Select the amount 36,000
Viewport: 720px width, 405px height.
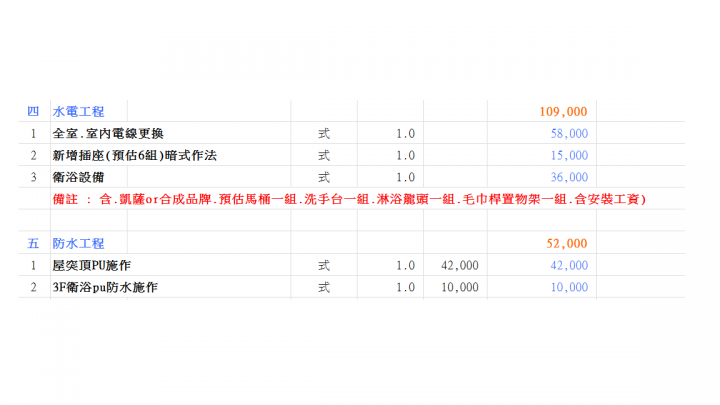pyautogui.click(x=569, y=177)
